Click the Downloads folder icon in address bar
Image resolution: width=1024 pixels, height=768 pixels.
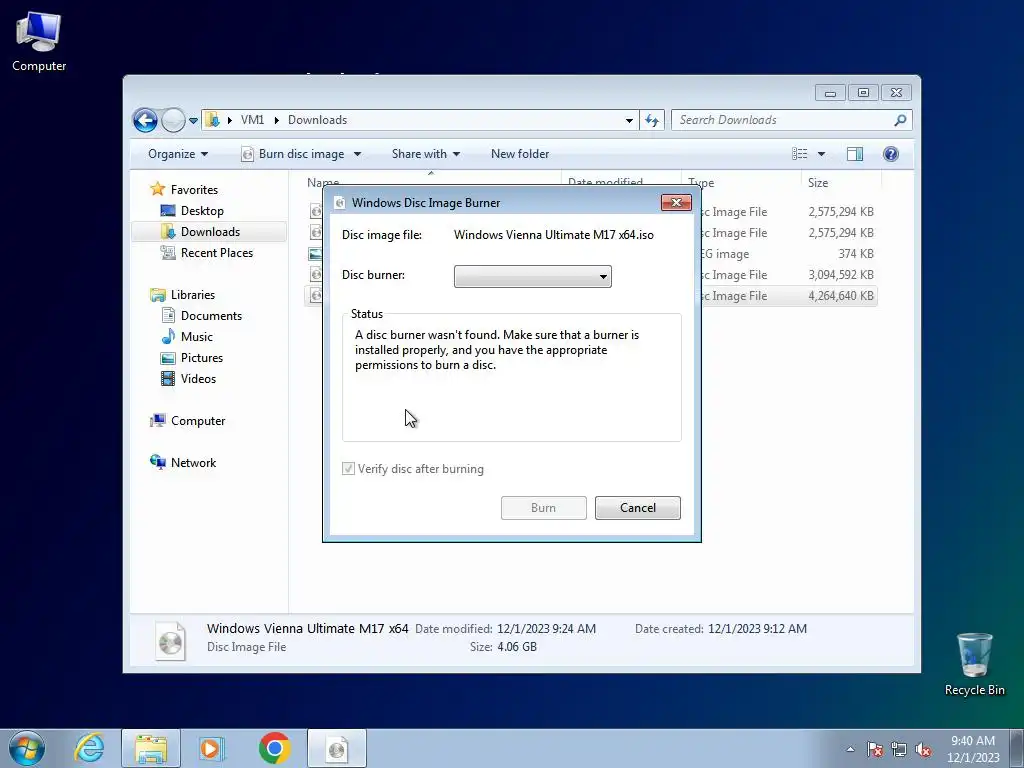pos(212,120)
